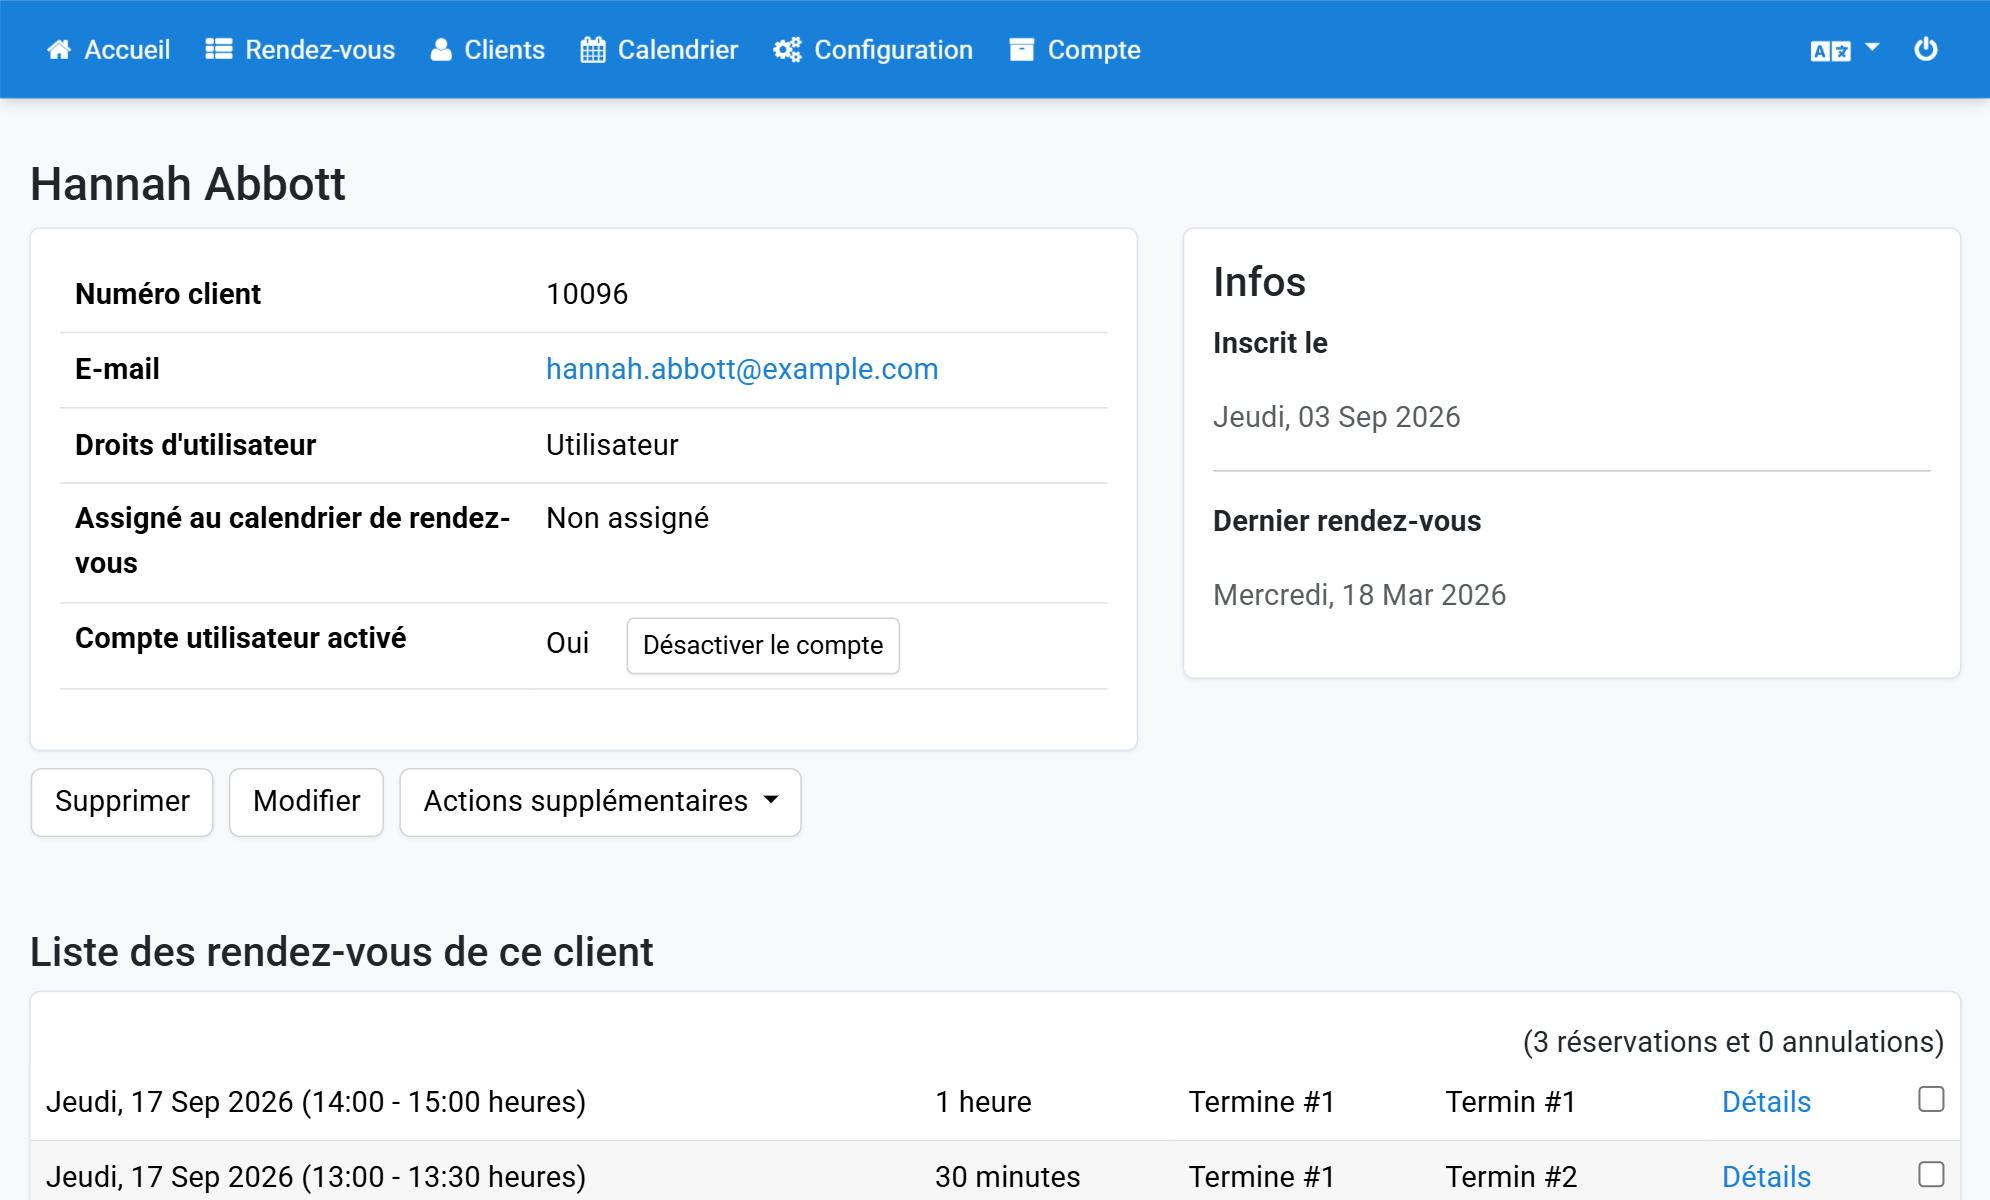1990x1200 pixels.
Task: Click the home icon beside Accueil
Action: click(x=59, y=50)
